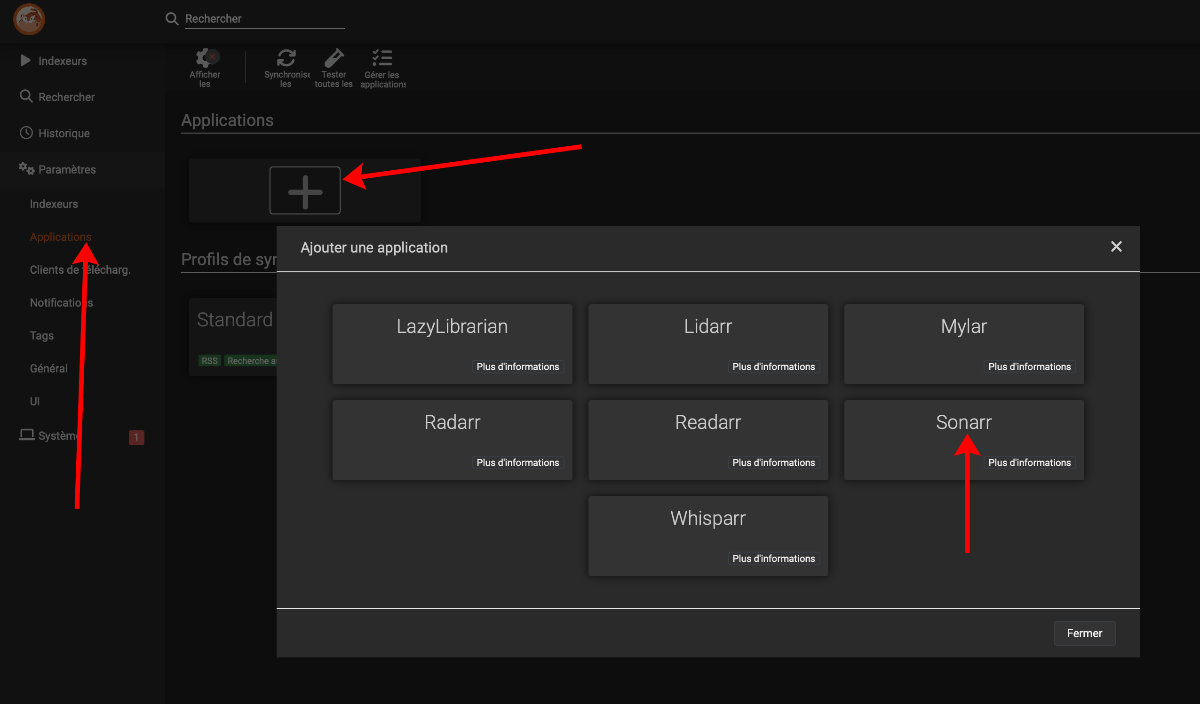
Task: Open Historique in the sidebar
Action: (x=64, y=134)
